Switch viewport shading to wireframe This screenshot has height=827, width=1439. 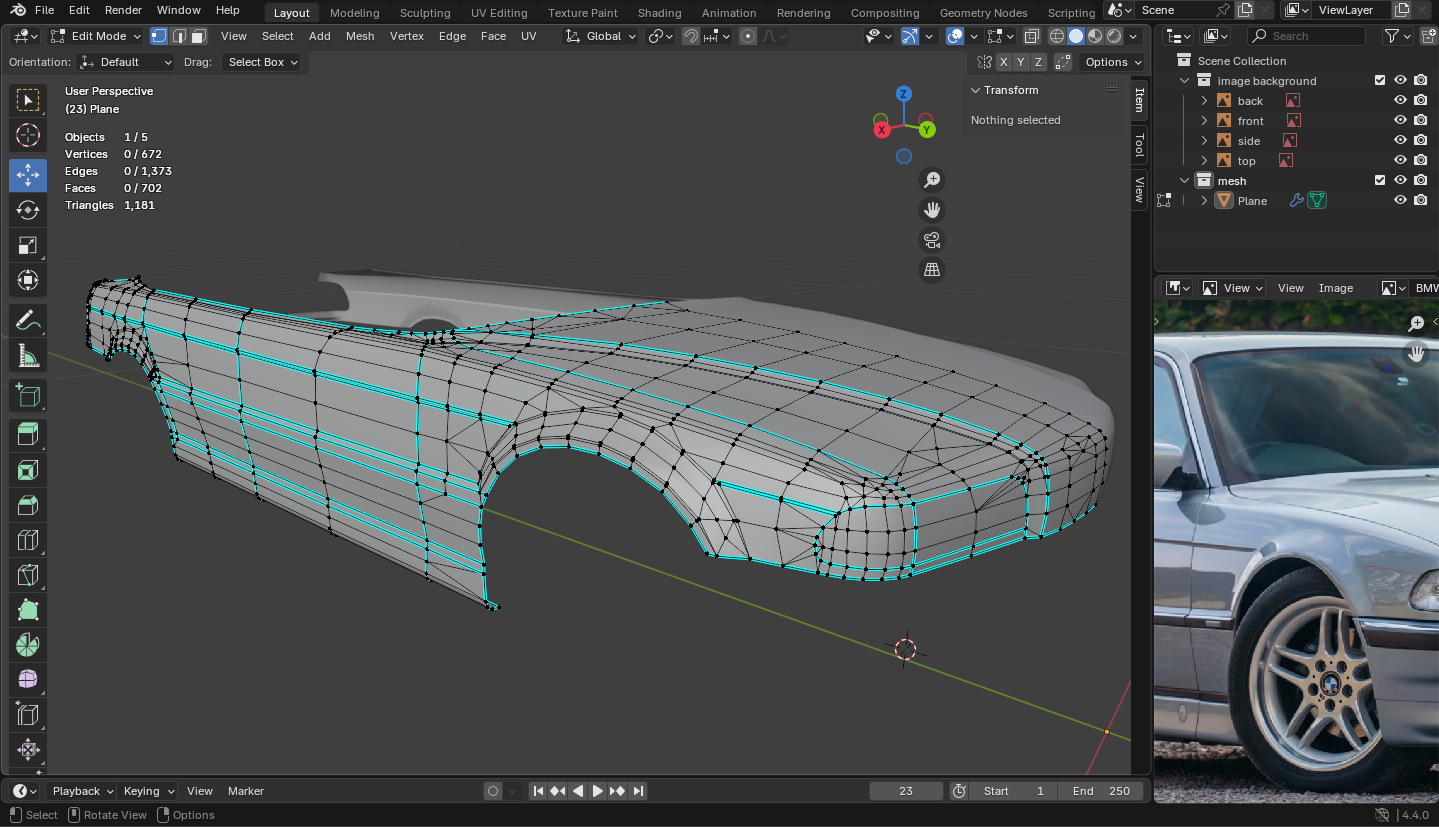[x=1057, y=36]
